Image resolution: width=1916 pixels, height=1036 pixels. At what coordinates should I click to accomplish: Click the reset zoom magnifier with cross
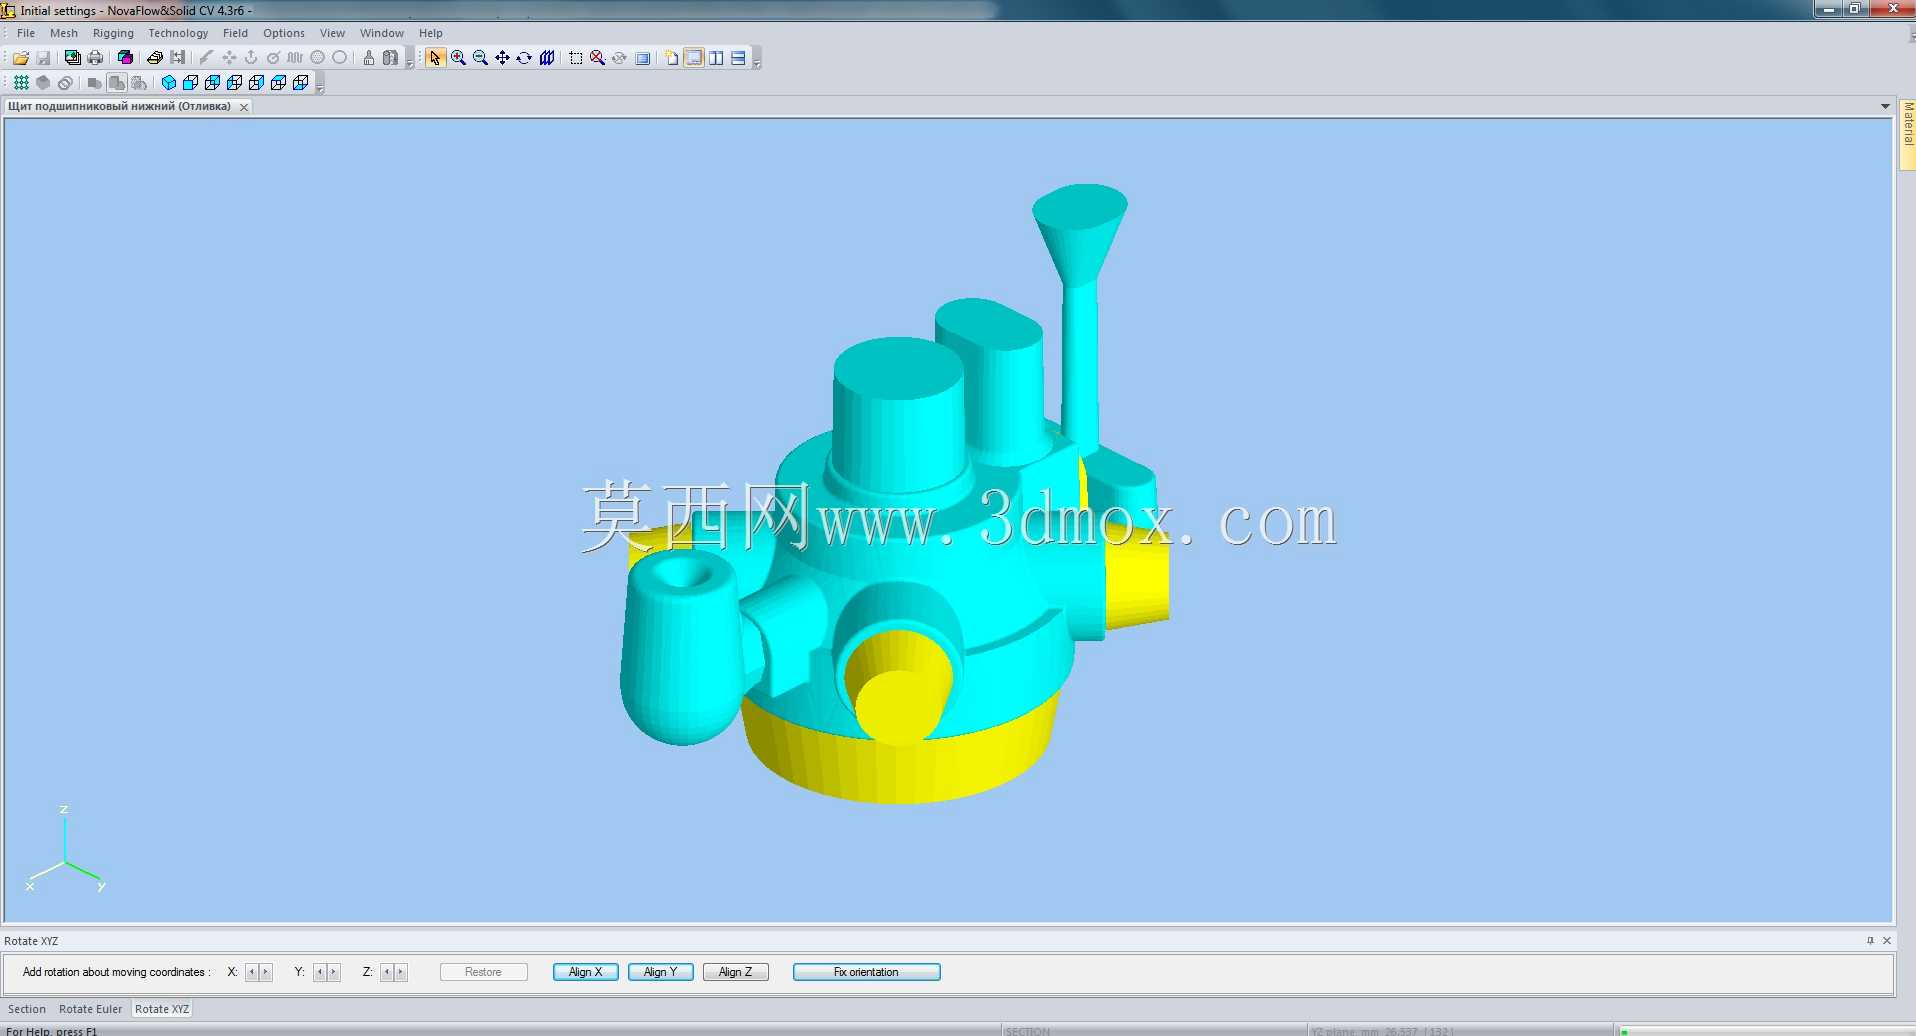coord(598,58)
